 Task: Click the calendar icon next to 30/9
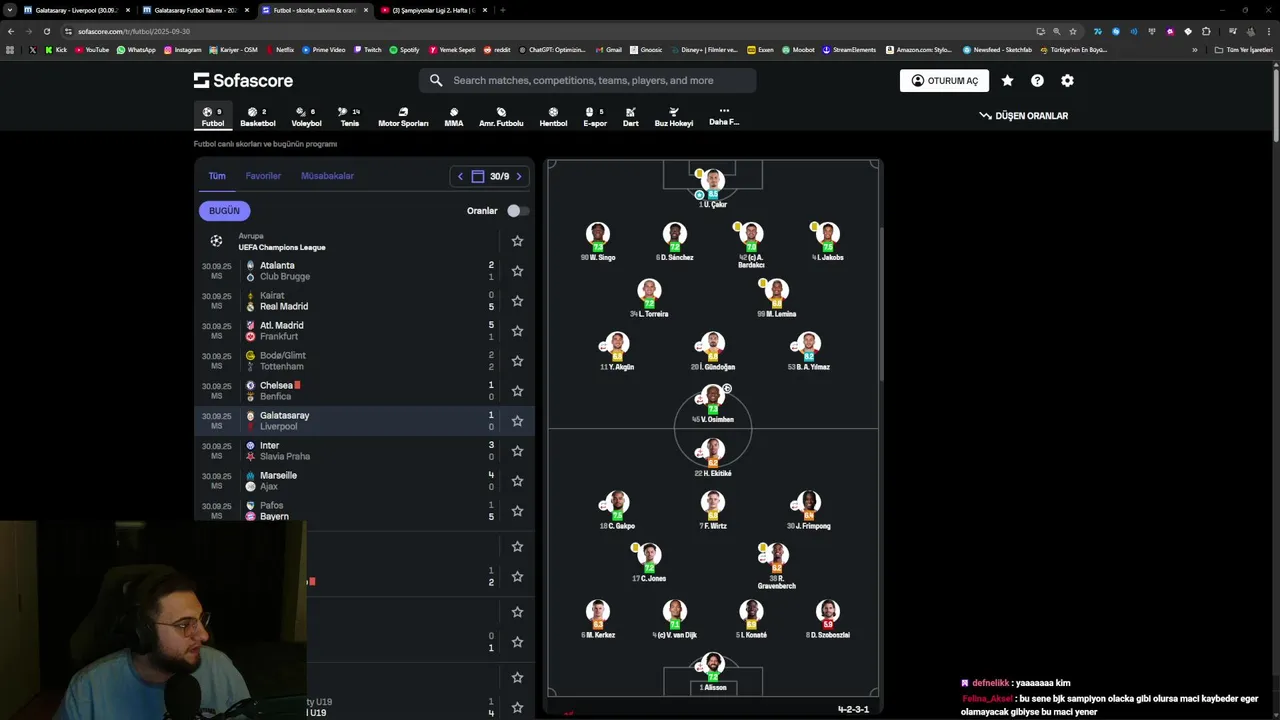(478, 176)
